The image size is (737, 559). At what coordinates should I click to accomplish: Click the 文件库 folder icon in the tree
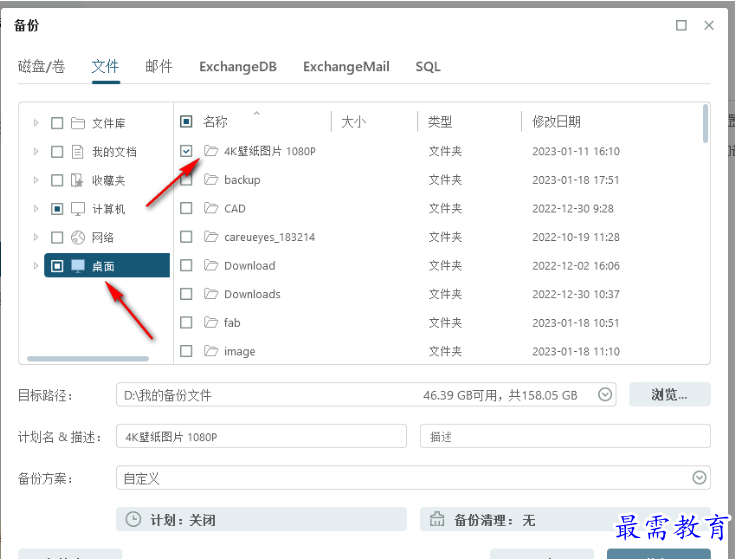(x=78, y=123)
